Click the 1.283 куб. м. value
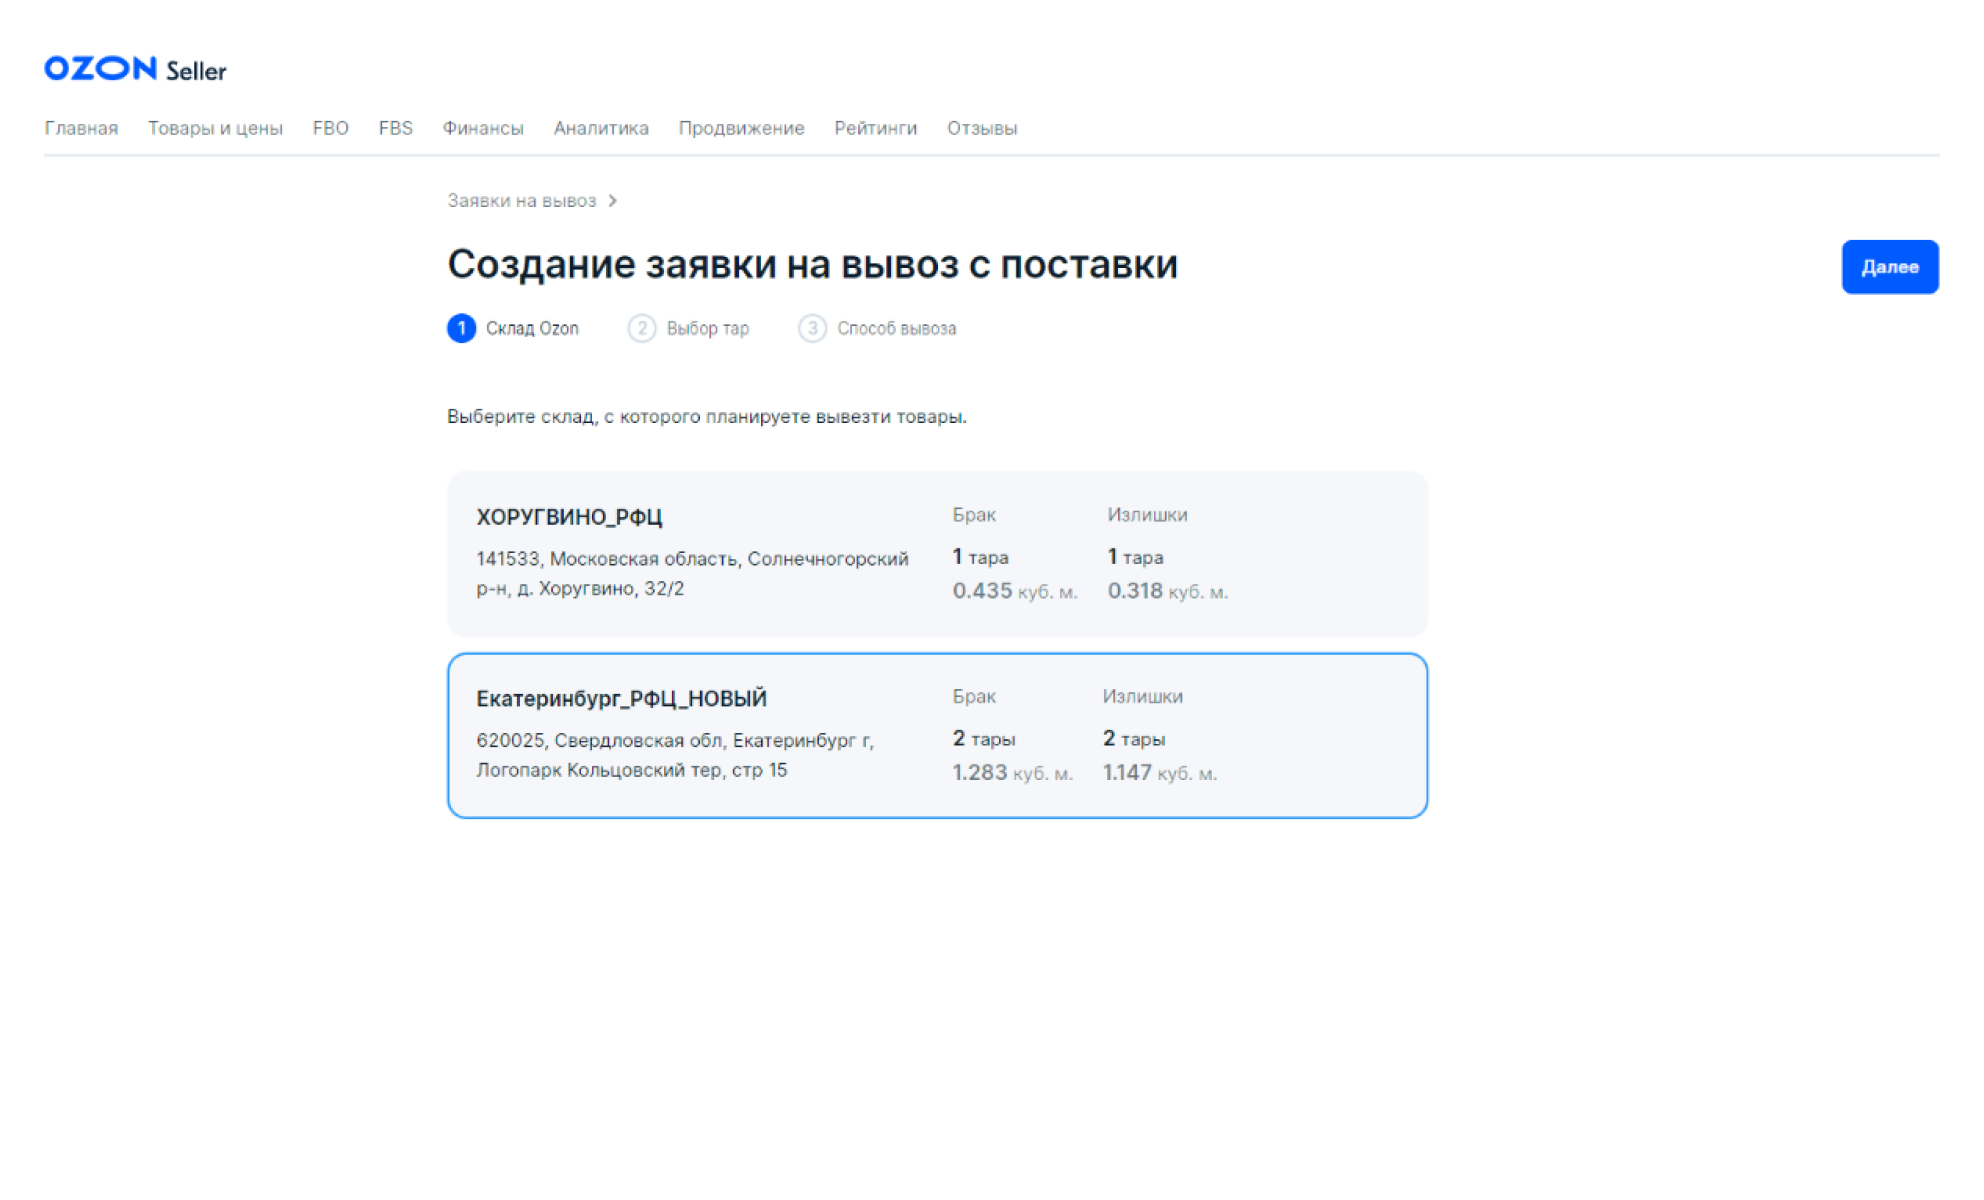 point(1012,773)
